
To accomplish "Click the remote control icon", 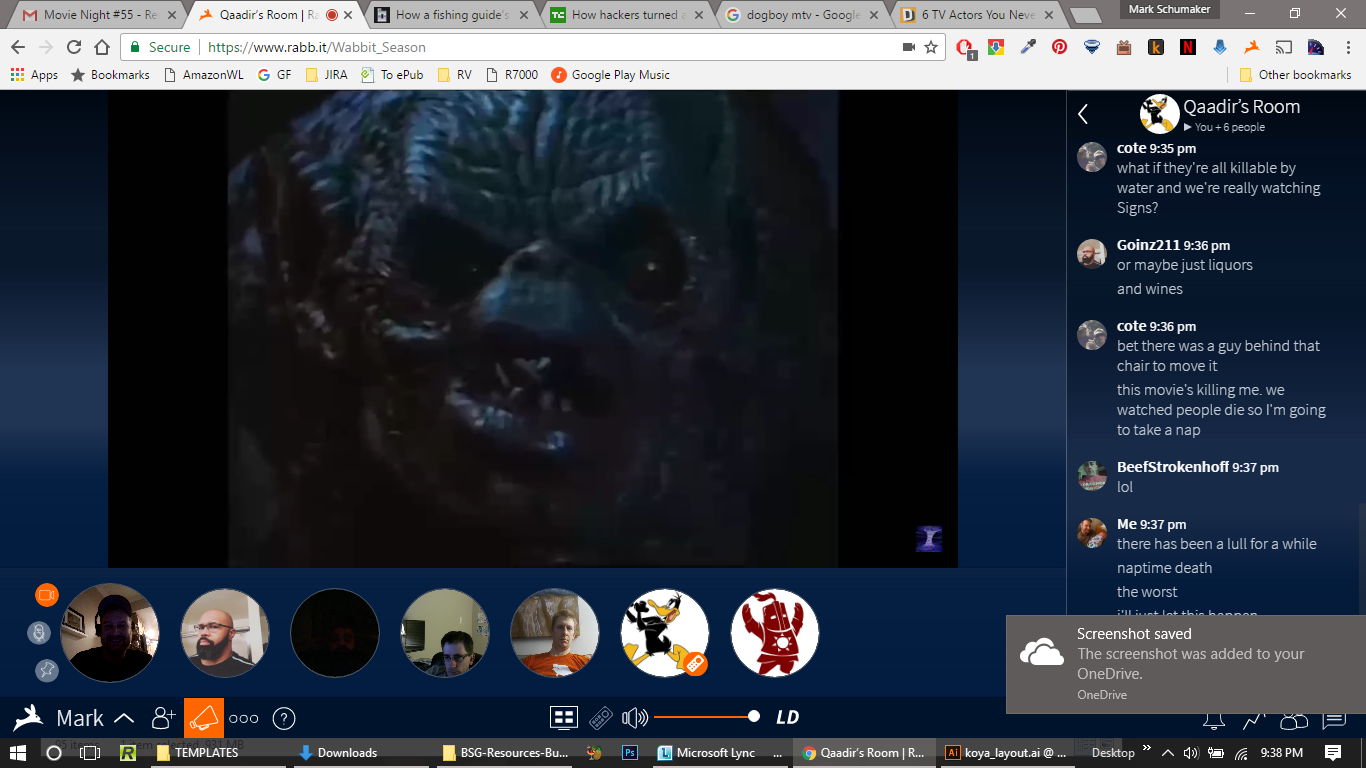I will (600, 717).
